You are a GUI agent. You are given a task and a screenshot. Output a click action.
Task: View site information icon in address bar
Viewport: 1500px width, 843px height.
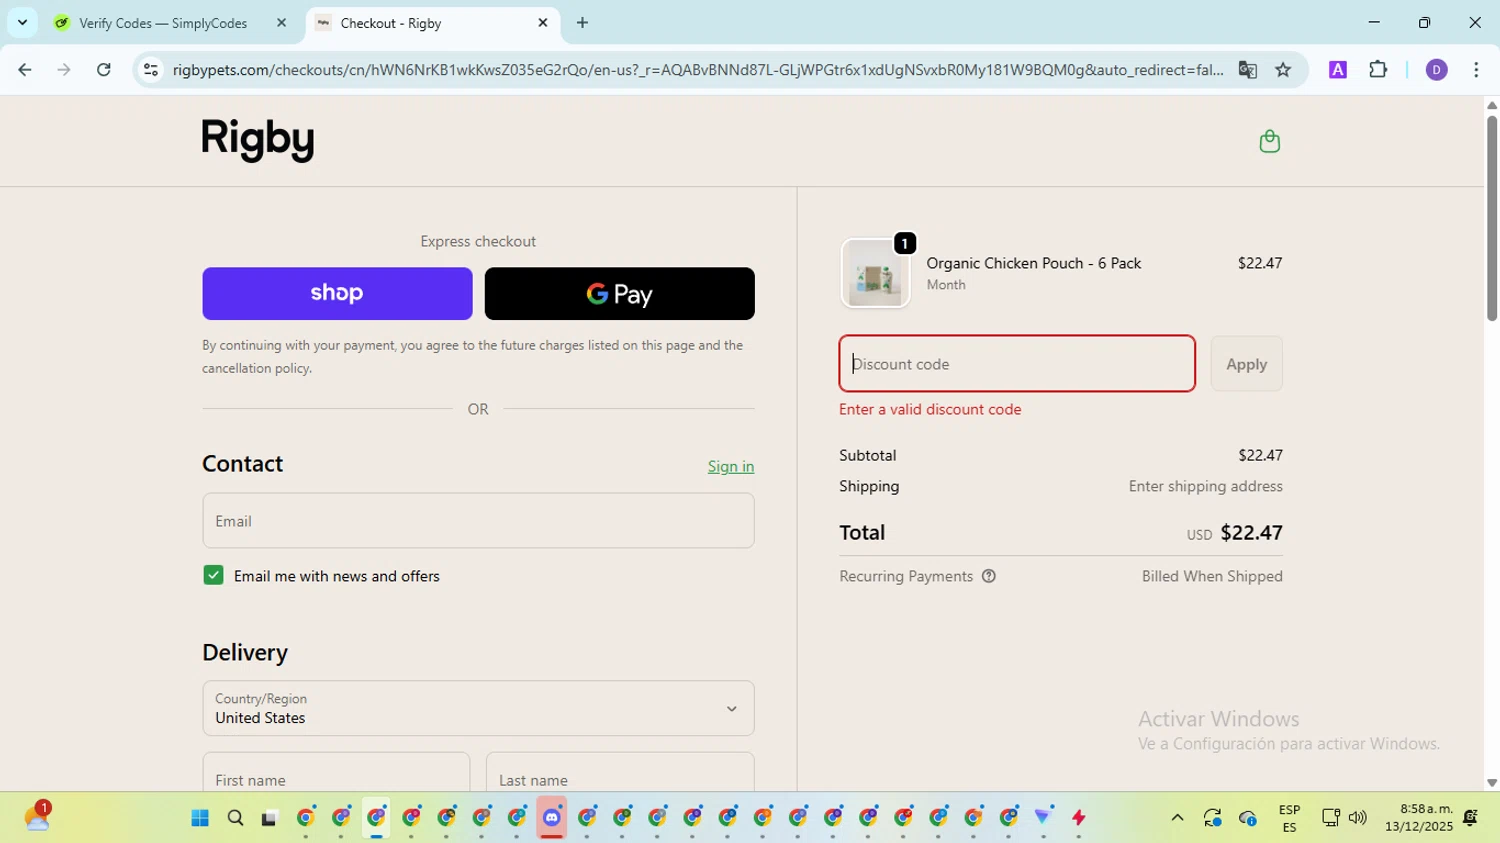151,70
